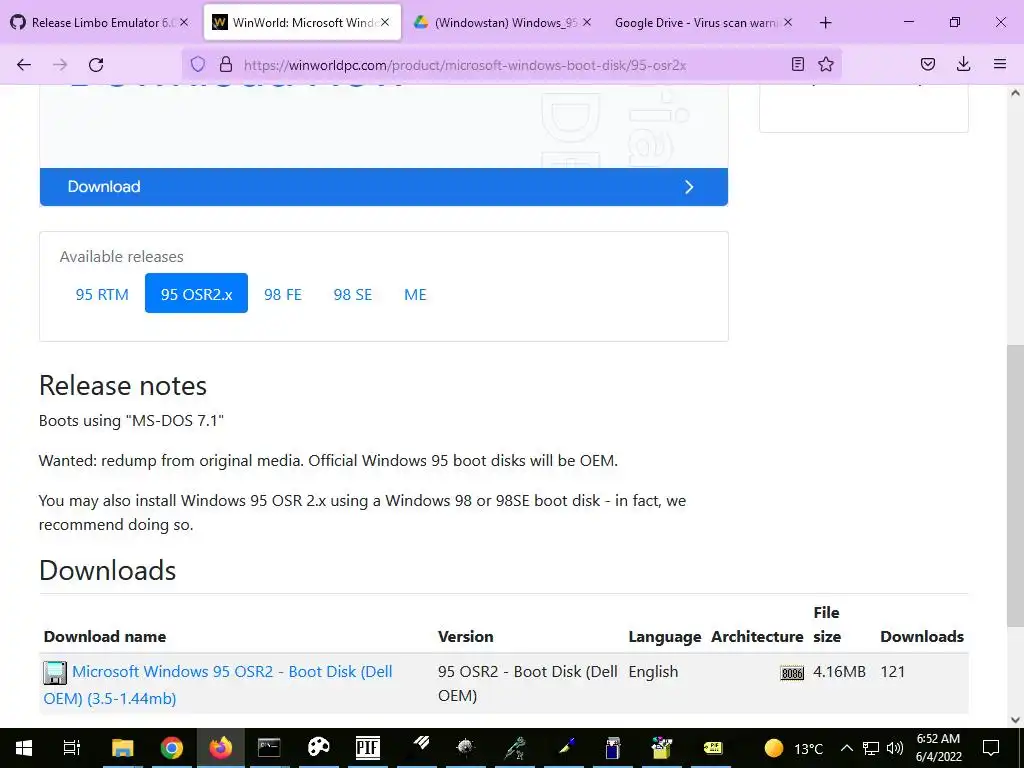Select the ME release
Image resolution: width=1024 pixels, height=768 pixels.
[x=415, y=295]
